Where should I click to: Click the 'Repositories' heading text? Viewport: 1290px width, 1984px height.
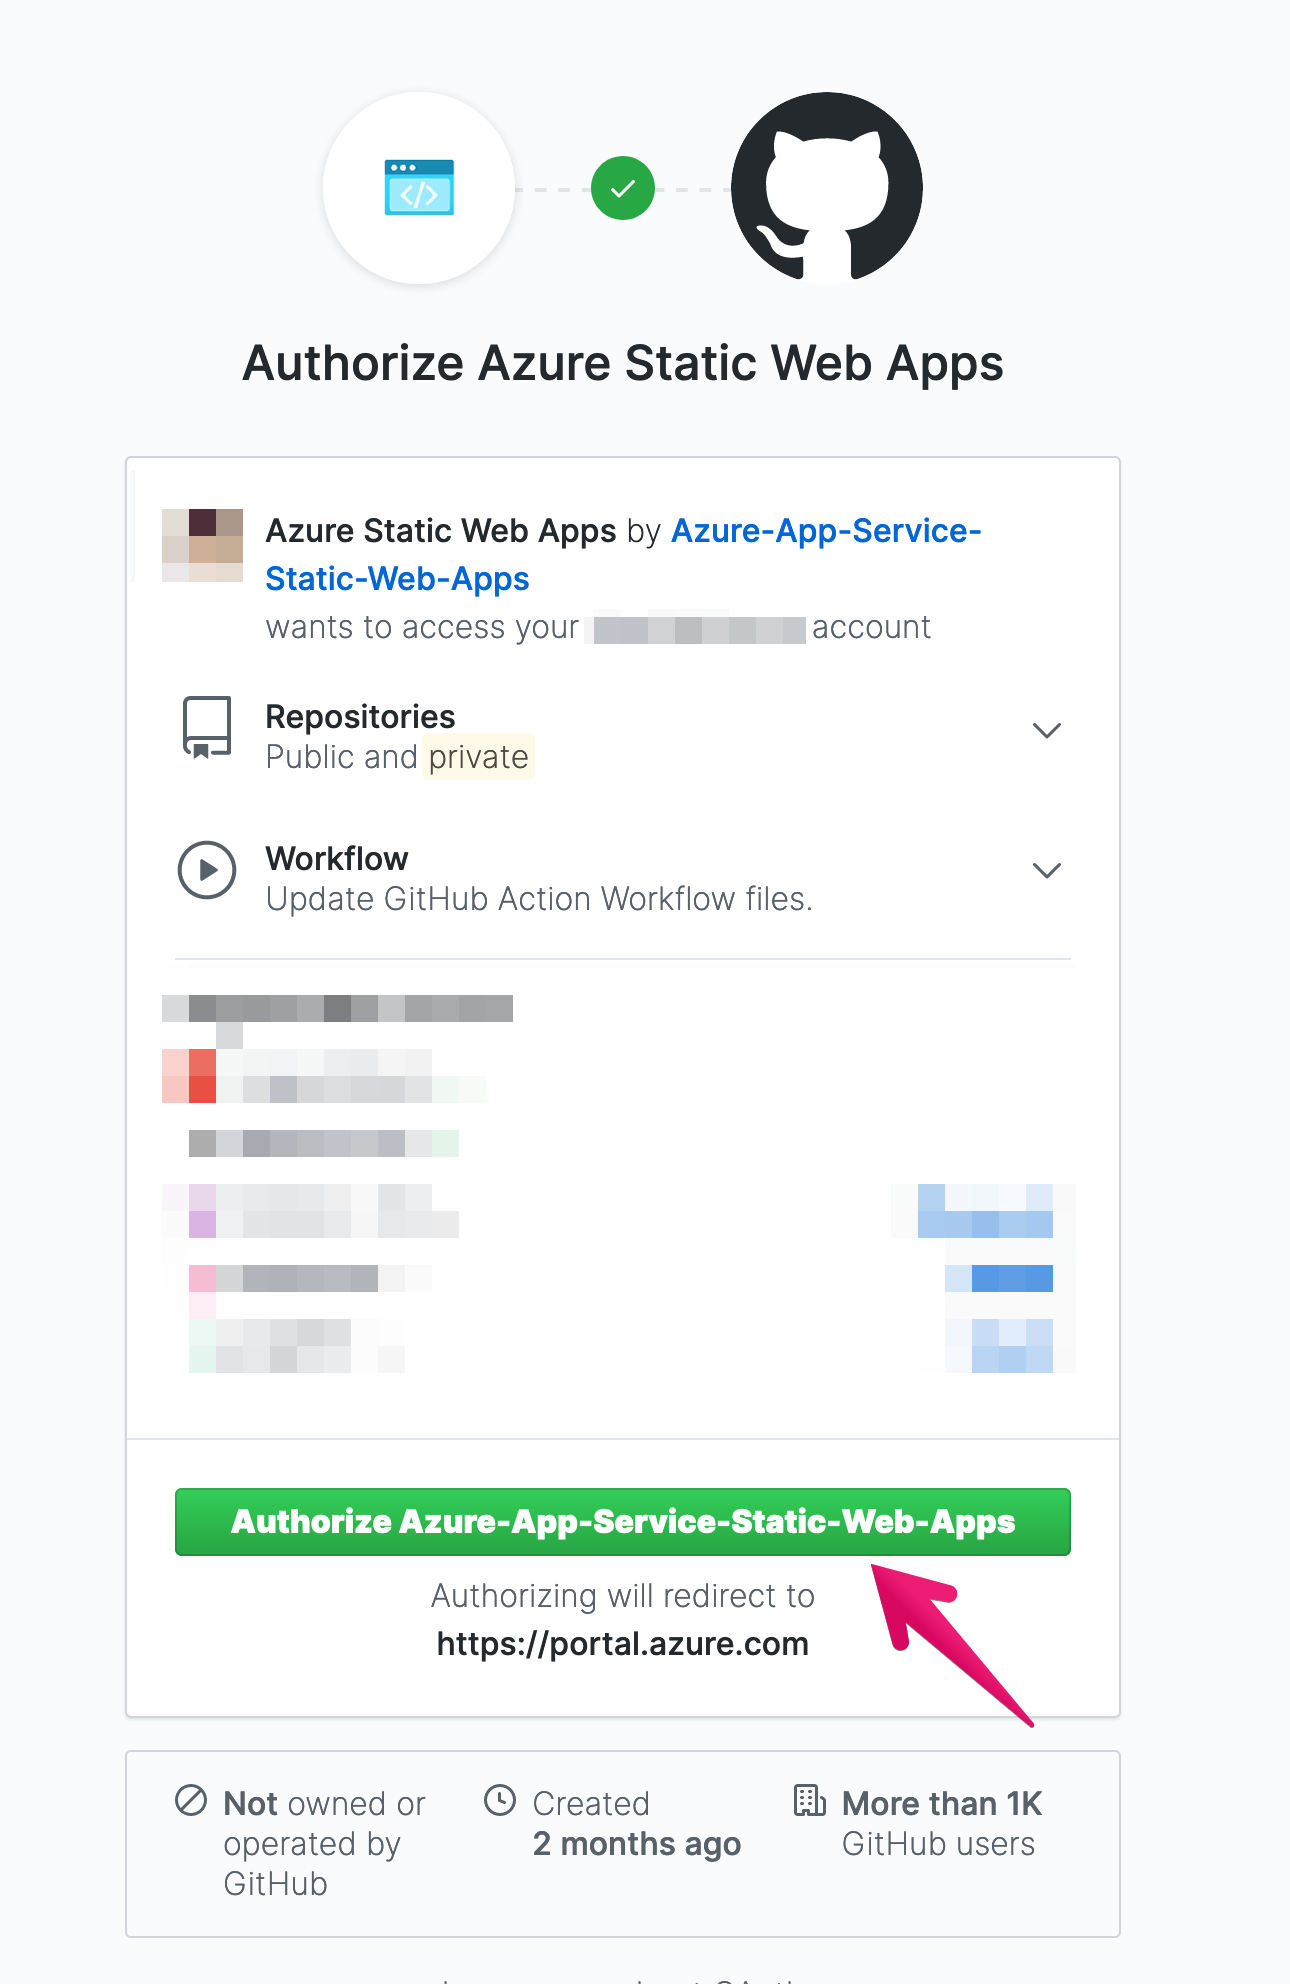tap(360, 717)
